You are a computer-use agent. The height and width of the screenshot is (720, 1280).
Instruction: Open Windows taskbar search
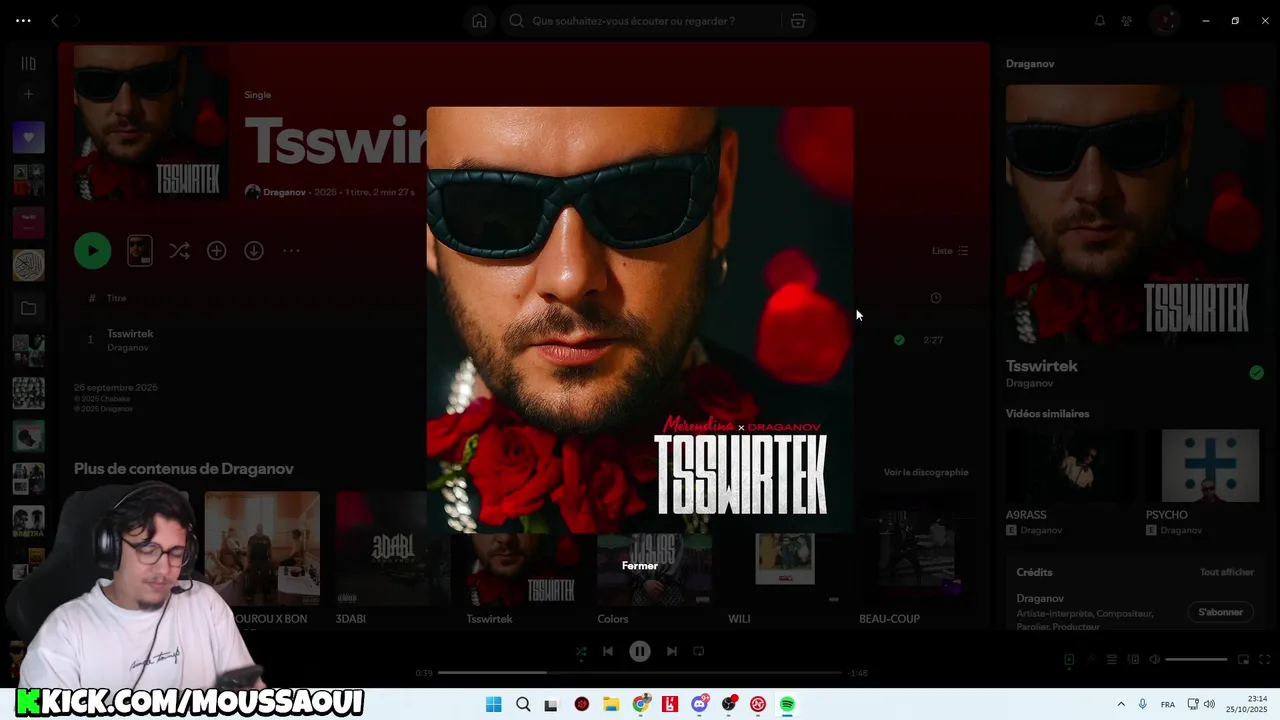[x=523, y=704]
